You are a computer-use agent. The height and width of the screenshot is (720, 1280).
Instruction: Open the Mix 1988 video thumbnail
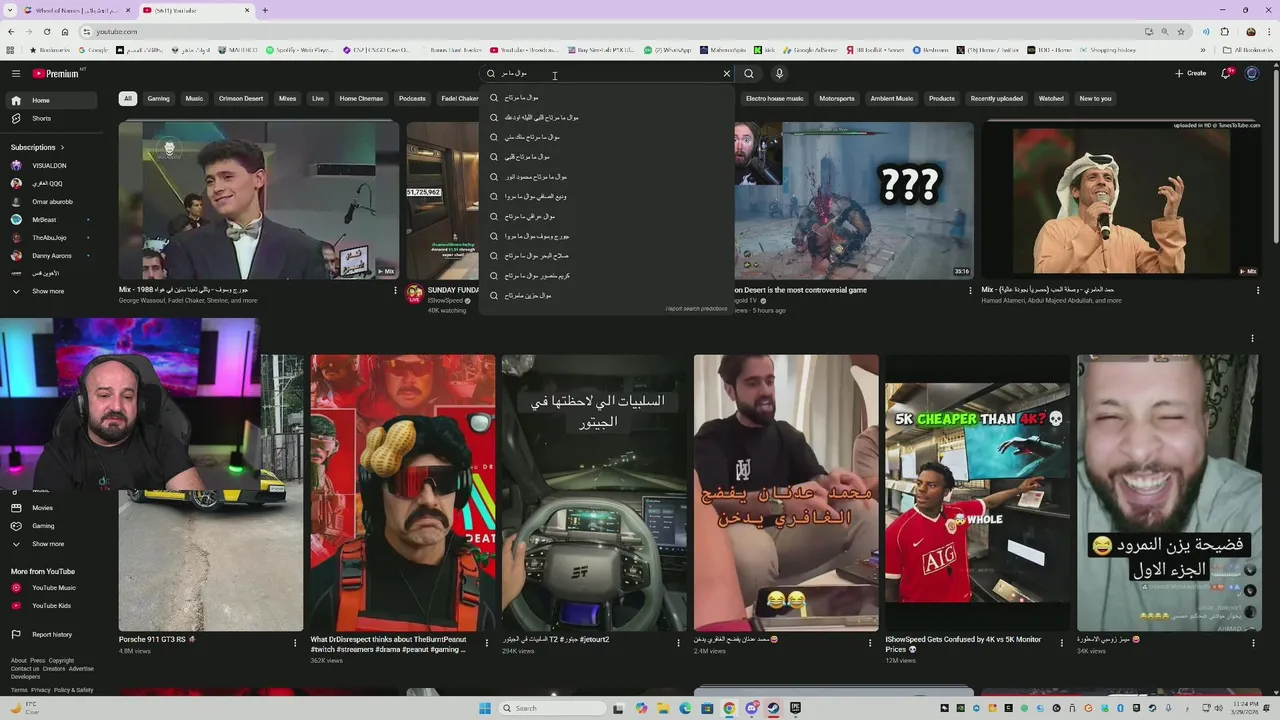259,200
